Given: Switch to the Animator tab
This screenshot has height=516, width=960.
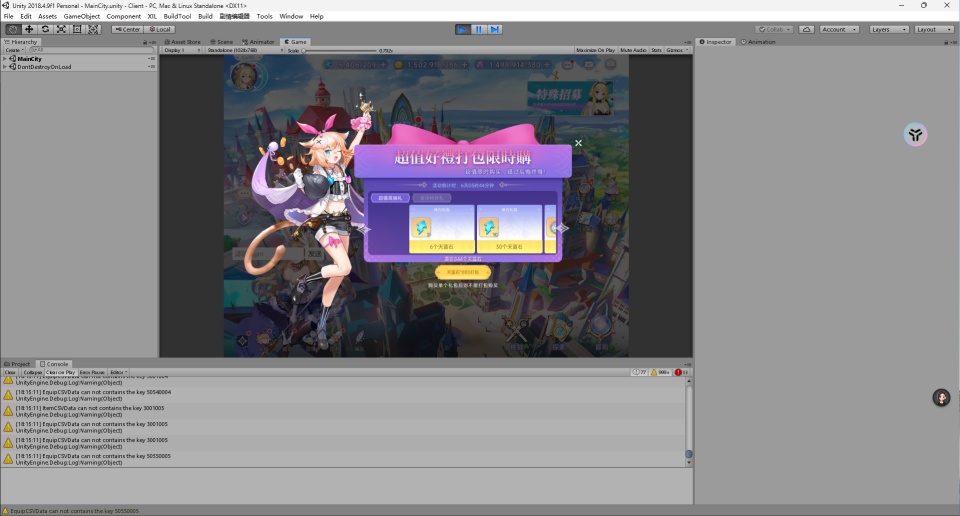Looking at the screenshot, I should tap(258, 42).
